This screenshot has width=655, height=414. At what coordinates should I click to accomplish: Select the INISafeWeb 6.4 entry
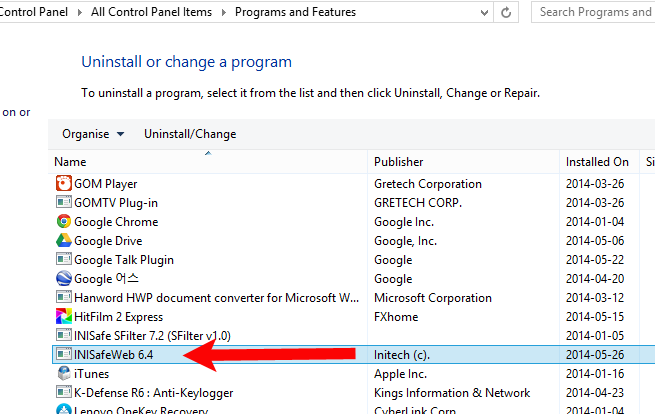[x=114, y=355]
